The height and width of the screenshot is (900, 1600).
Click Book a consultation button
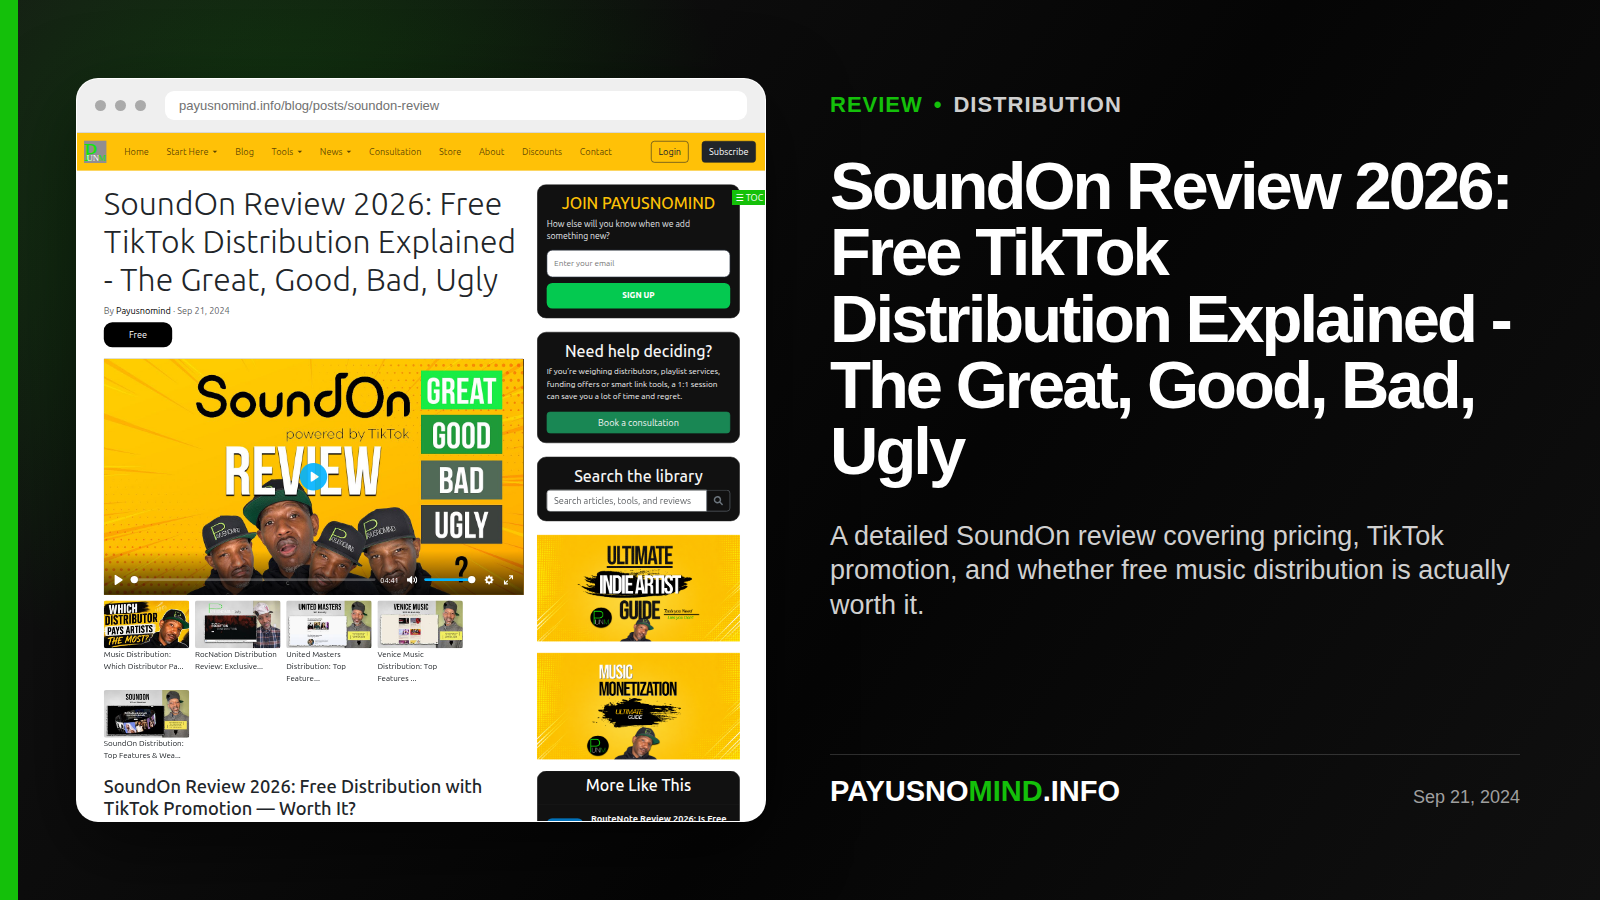pos(638,423)
